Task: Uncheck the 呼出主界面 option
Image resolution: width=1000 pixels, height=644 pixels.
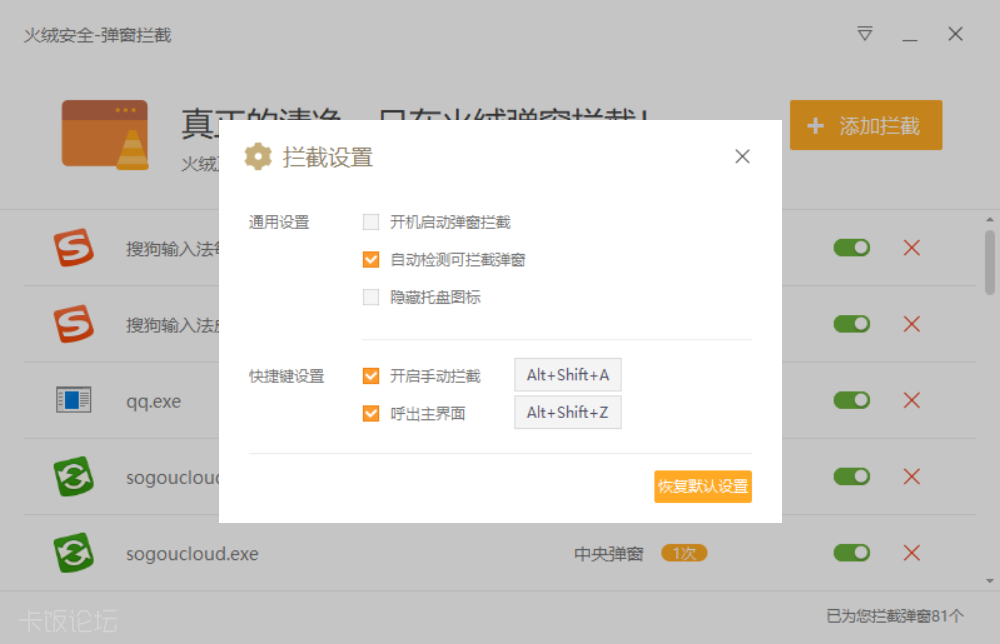Action: [x=371, y=413]
